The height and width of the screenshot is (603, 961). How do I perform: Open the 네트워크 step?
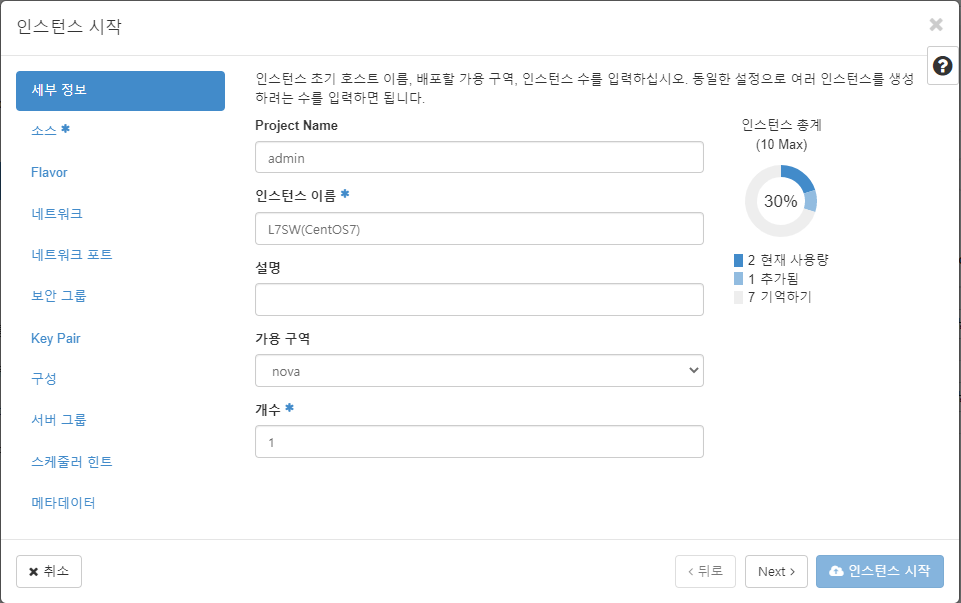pyautogui.click(x=56, y=214)
